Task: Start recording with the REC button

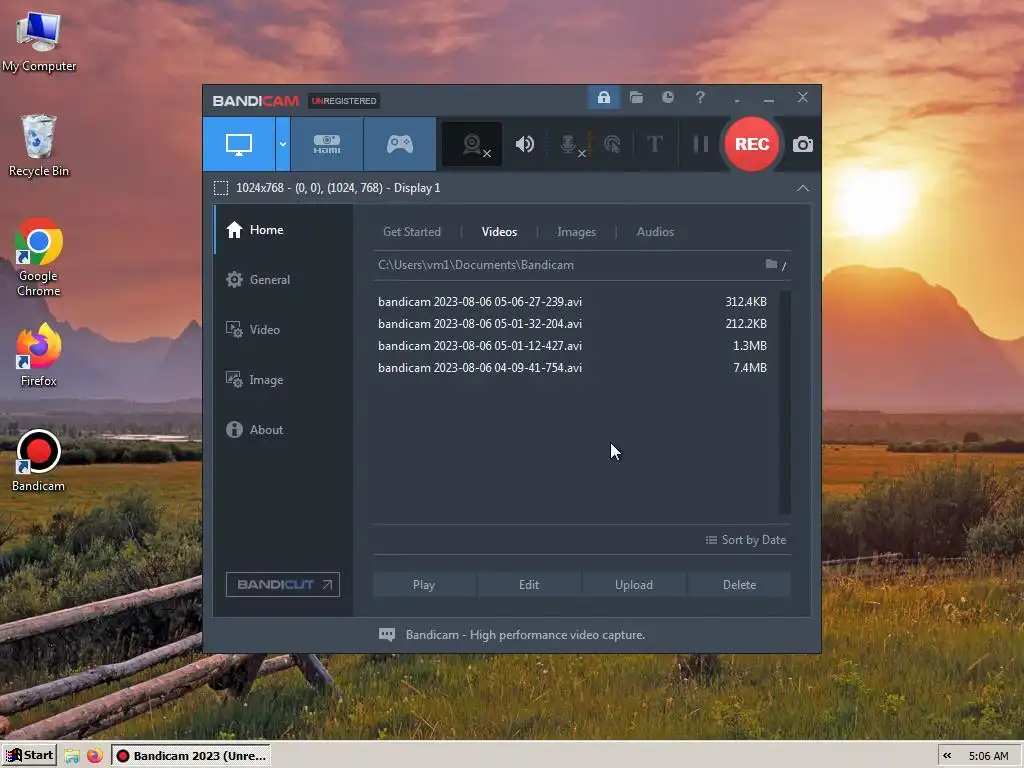Action: (x=752, y=144)
